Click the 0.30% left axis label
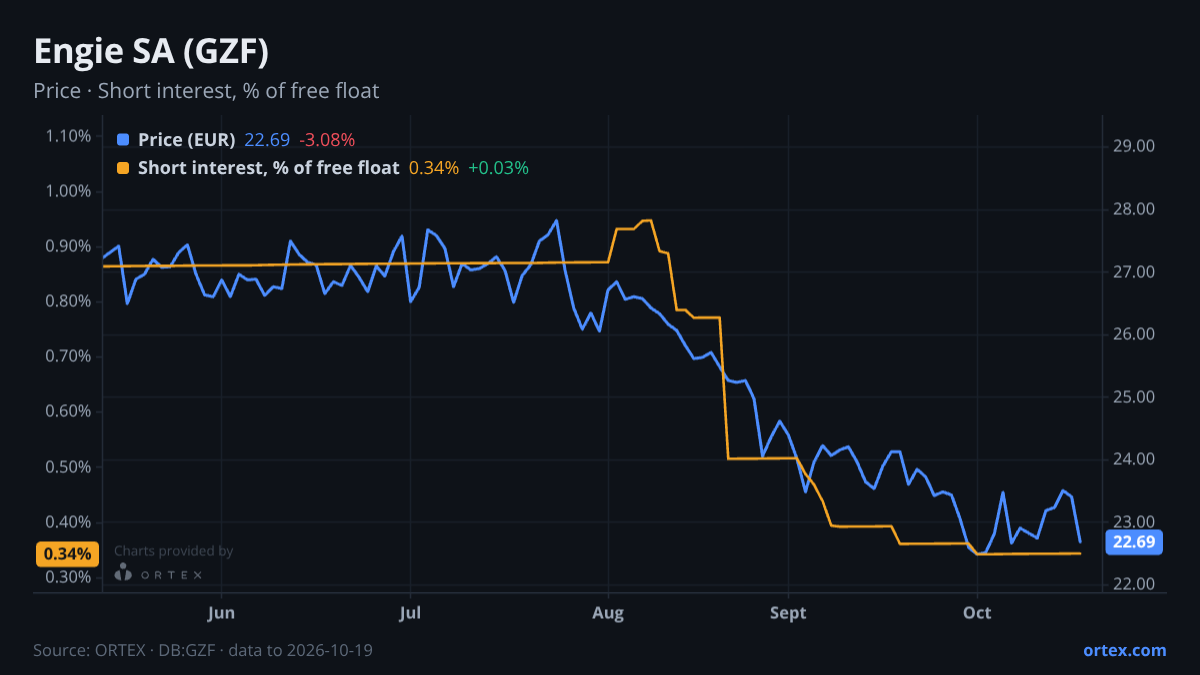1200x675 pixels. pos(68,577)
